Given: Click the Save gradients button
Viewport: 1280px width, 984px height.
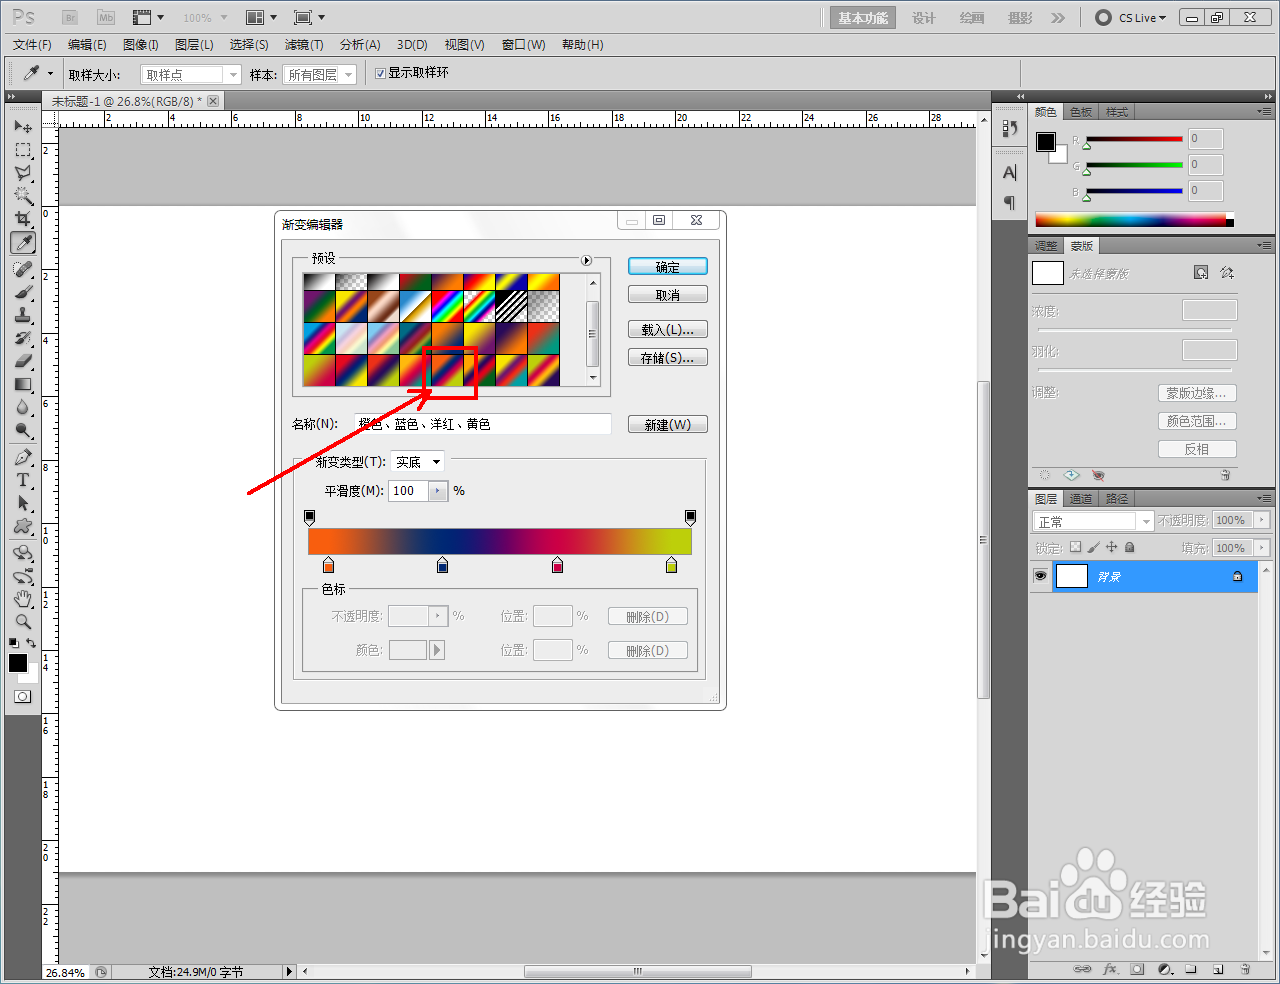Looking at the screenshot, I should click(668, 357).
